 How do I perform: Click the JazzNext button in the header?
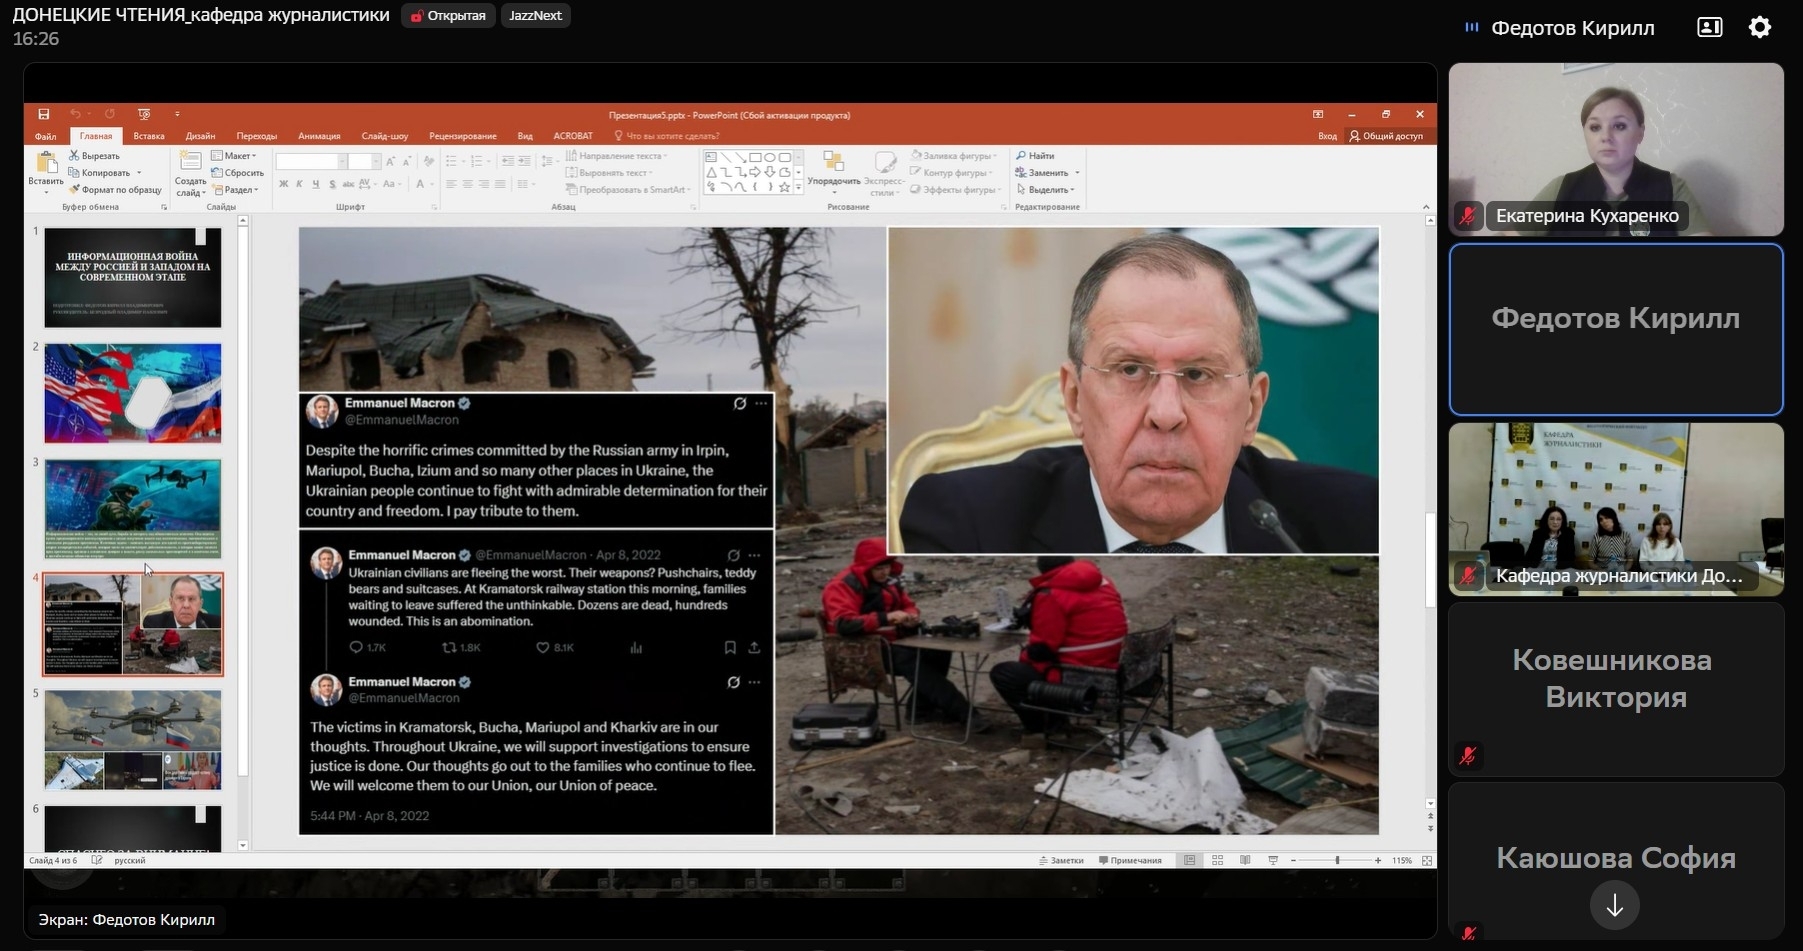535,16
